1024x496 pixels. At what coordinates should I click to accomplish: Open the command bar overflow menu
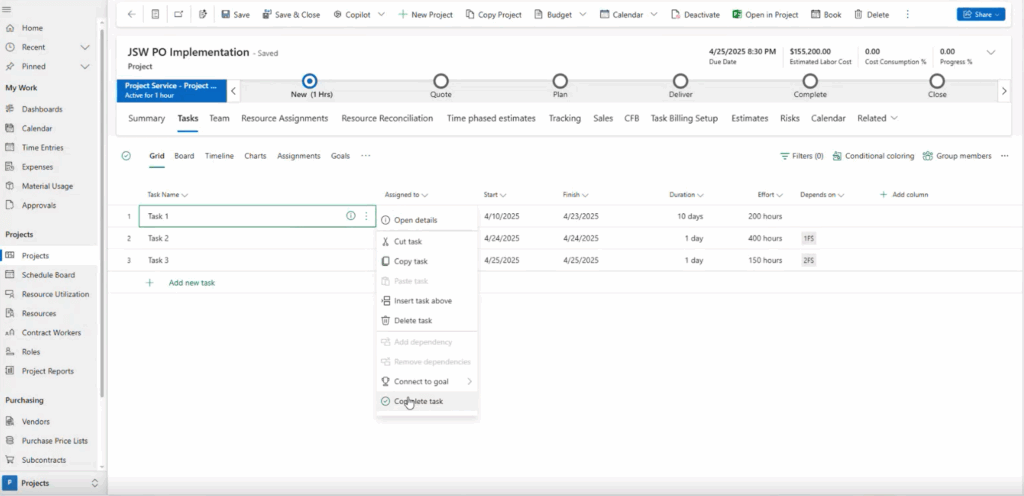[x=908, y=14]
